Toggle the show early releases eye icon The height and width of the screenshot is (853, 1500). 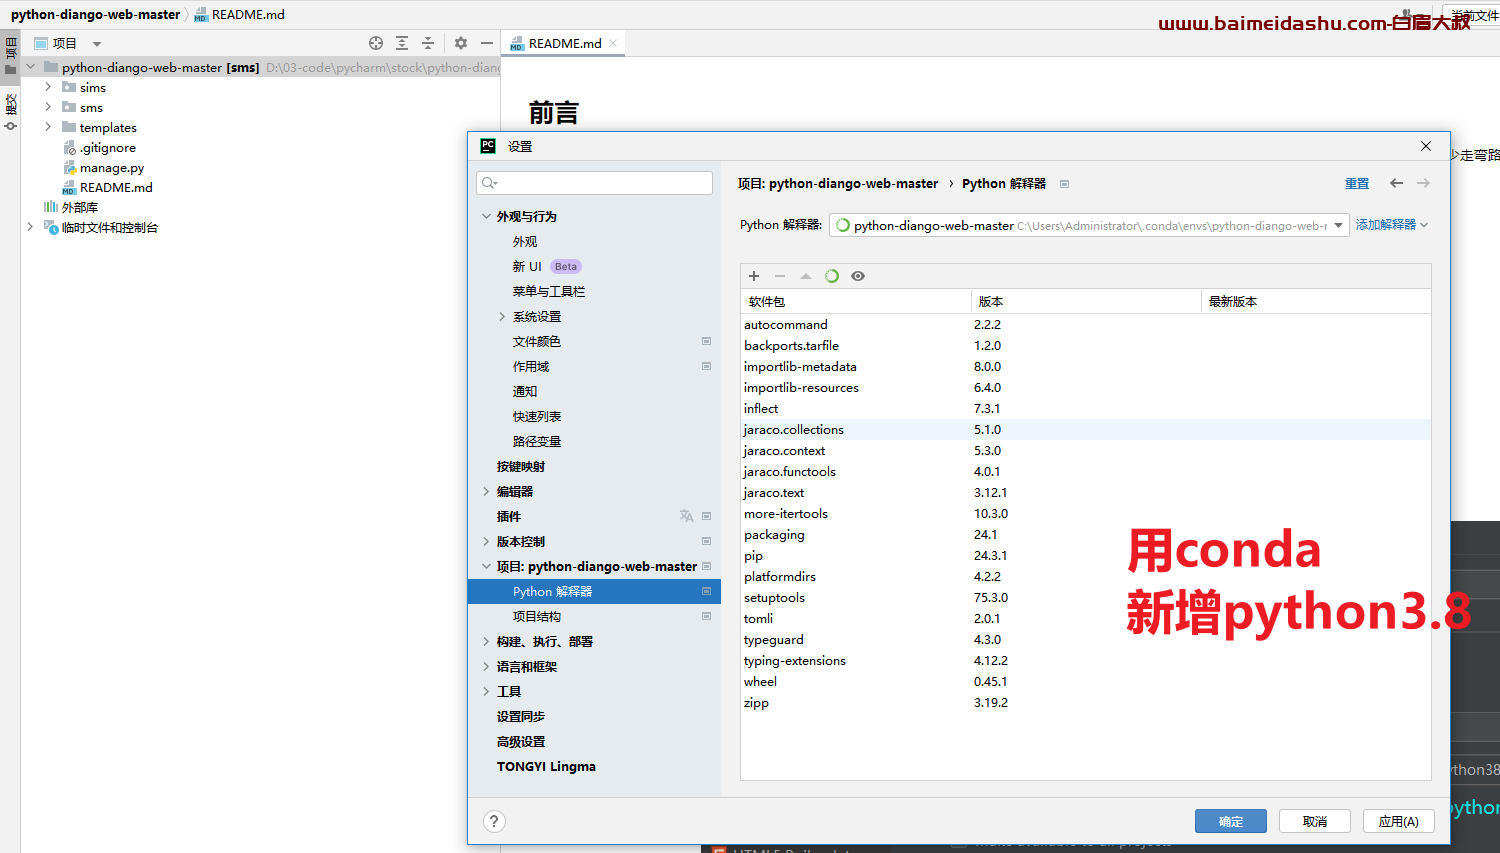(858, 276)
